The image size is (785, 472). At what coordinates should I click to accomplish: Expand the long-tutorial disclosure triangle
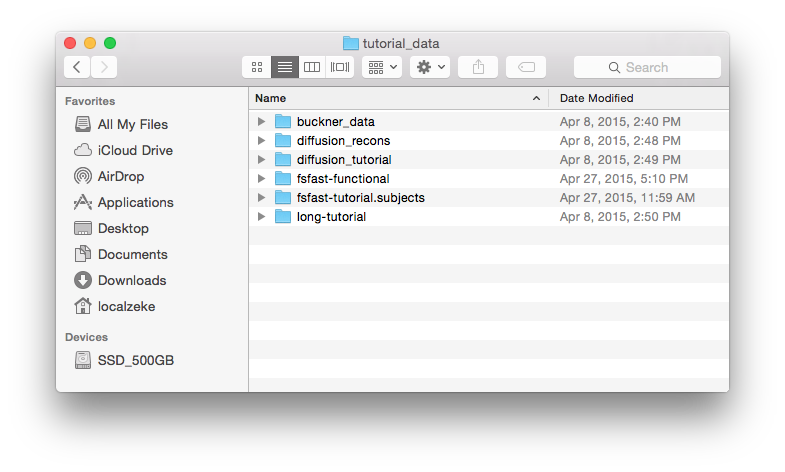click(x=262, y=217)
